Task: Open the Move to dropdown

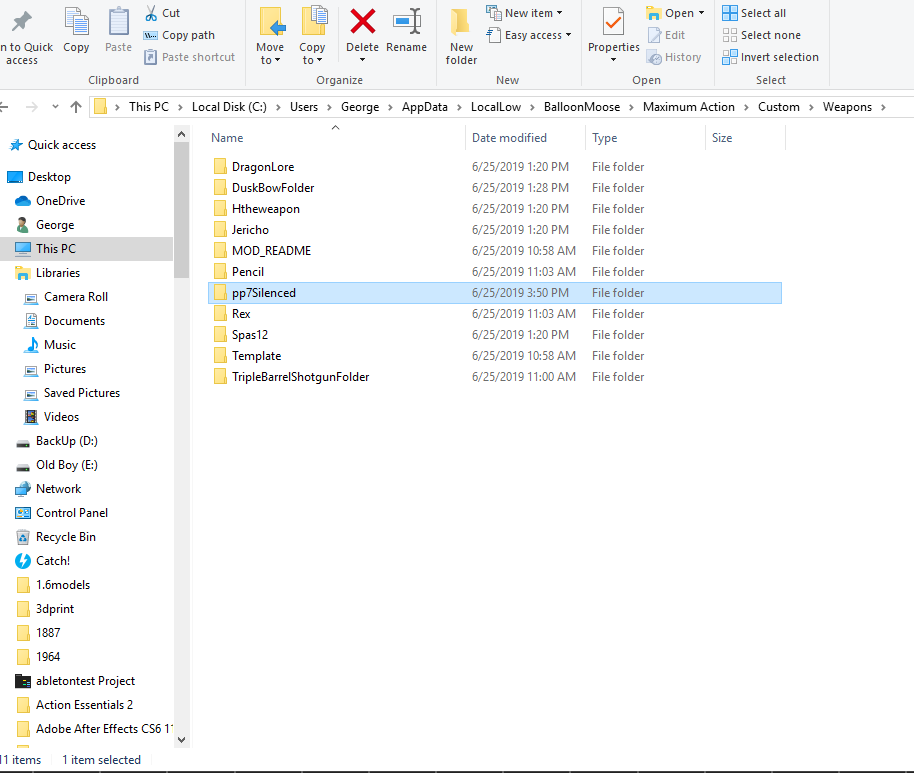Action: (270, 53)
